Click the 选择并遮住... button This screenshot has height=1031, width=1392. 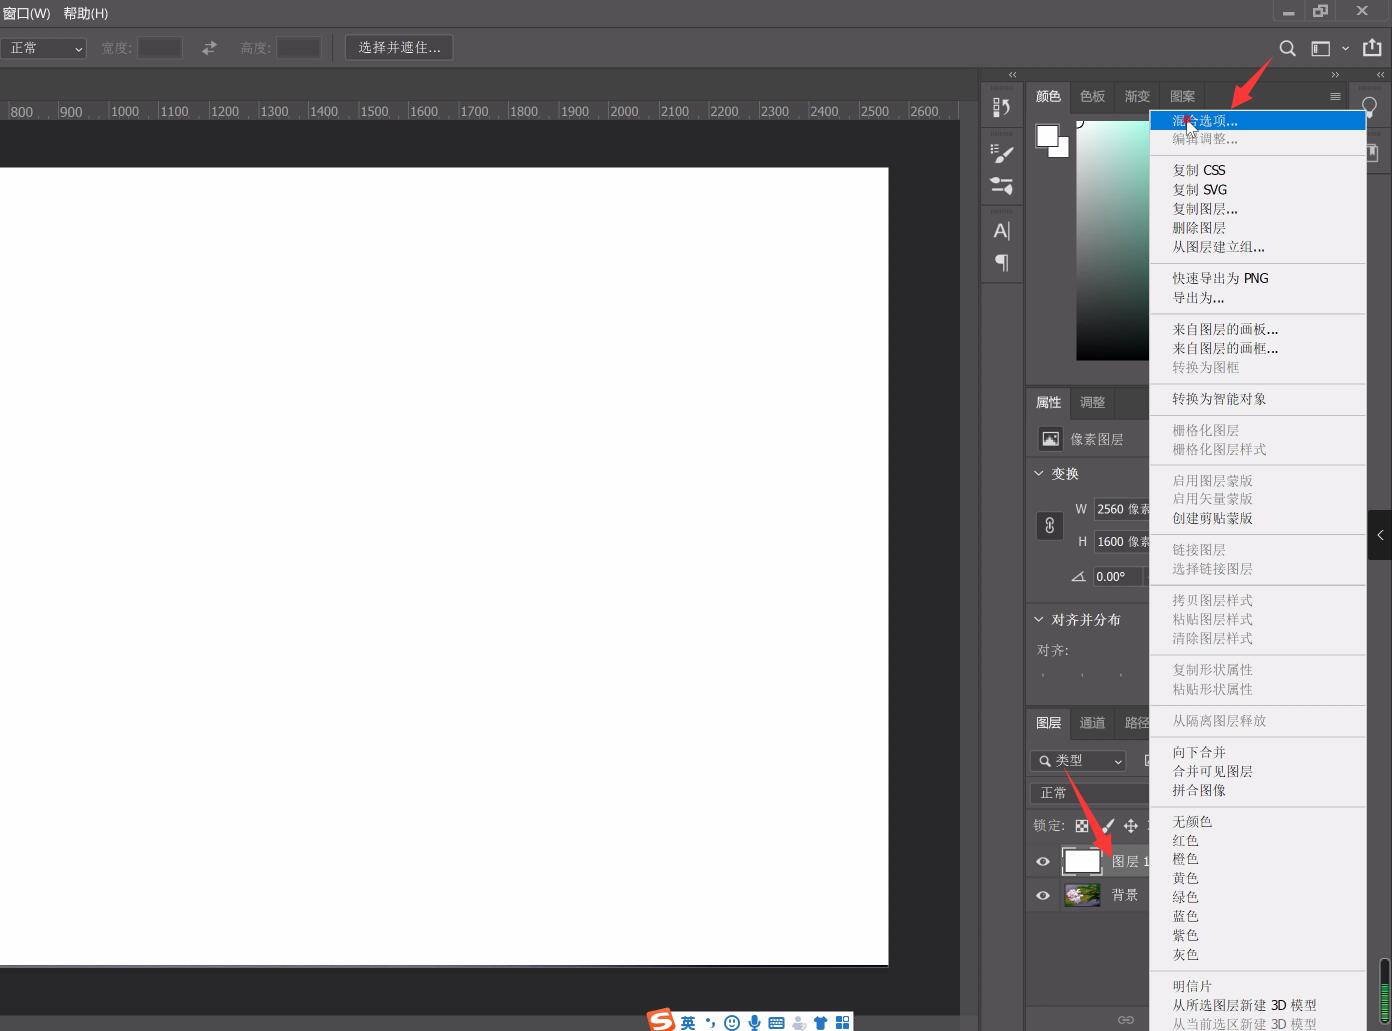tap(399, 47)
